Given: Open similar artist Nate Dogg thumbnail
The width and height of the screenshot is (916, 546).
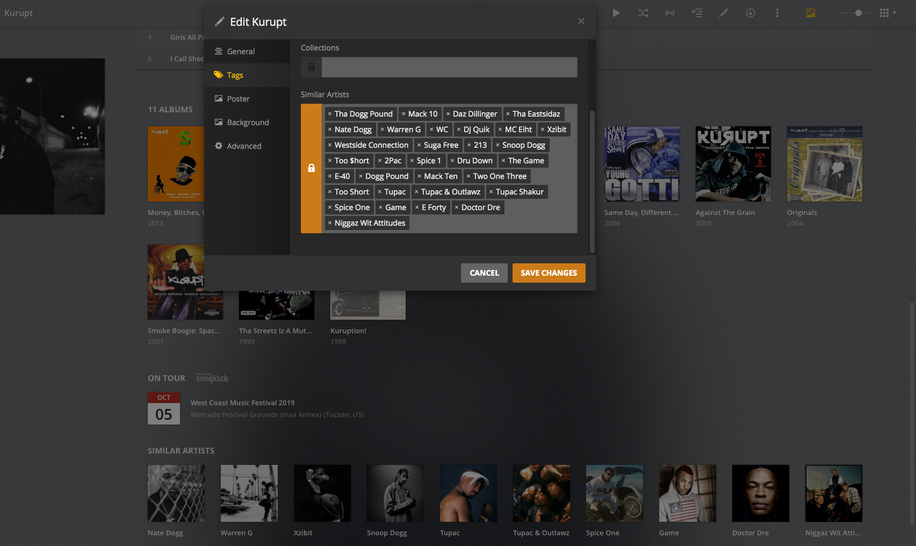Looking at the screenshot, I should (176, 493).
